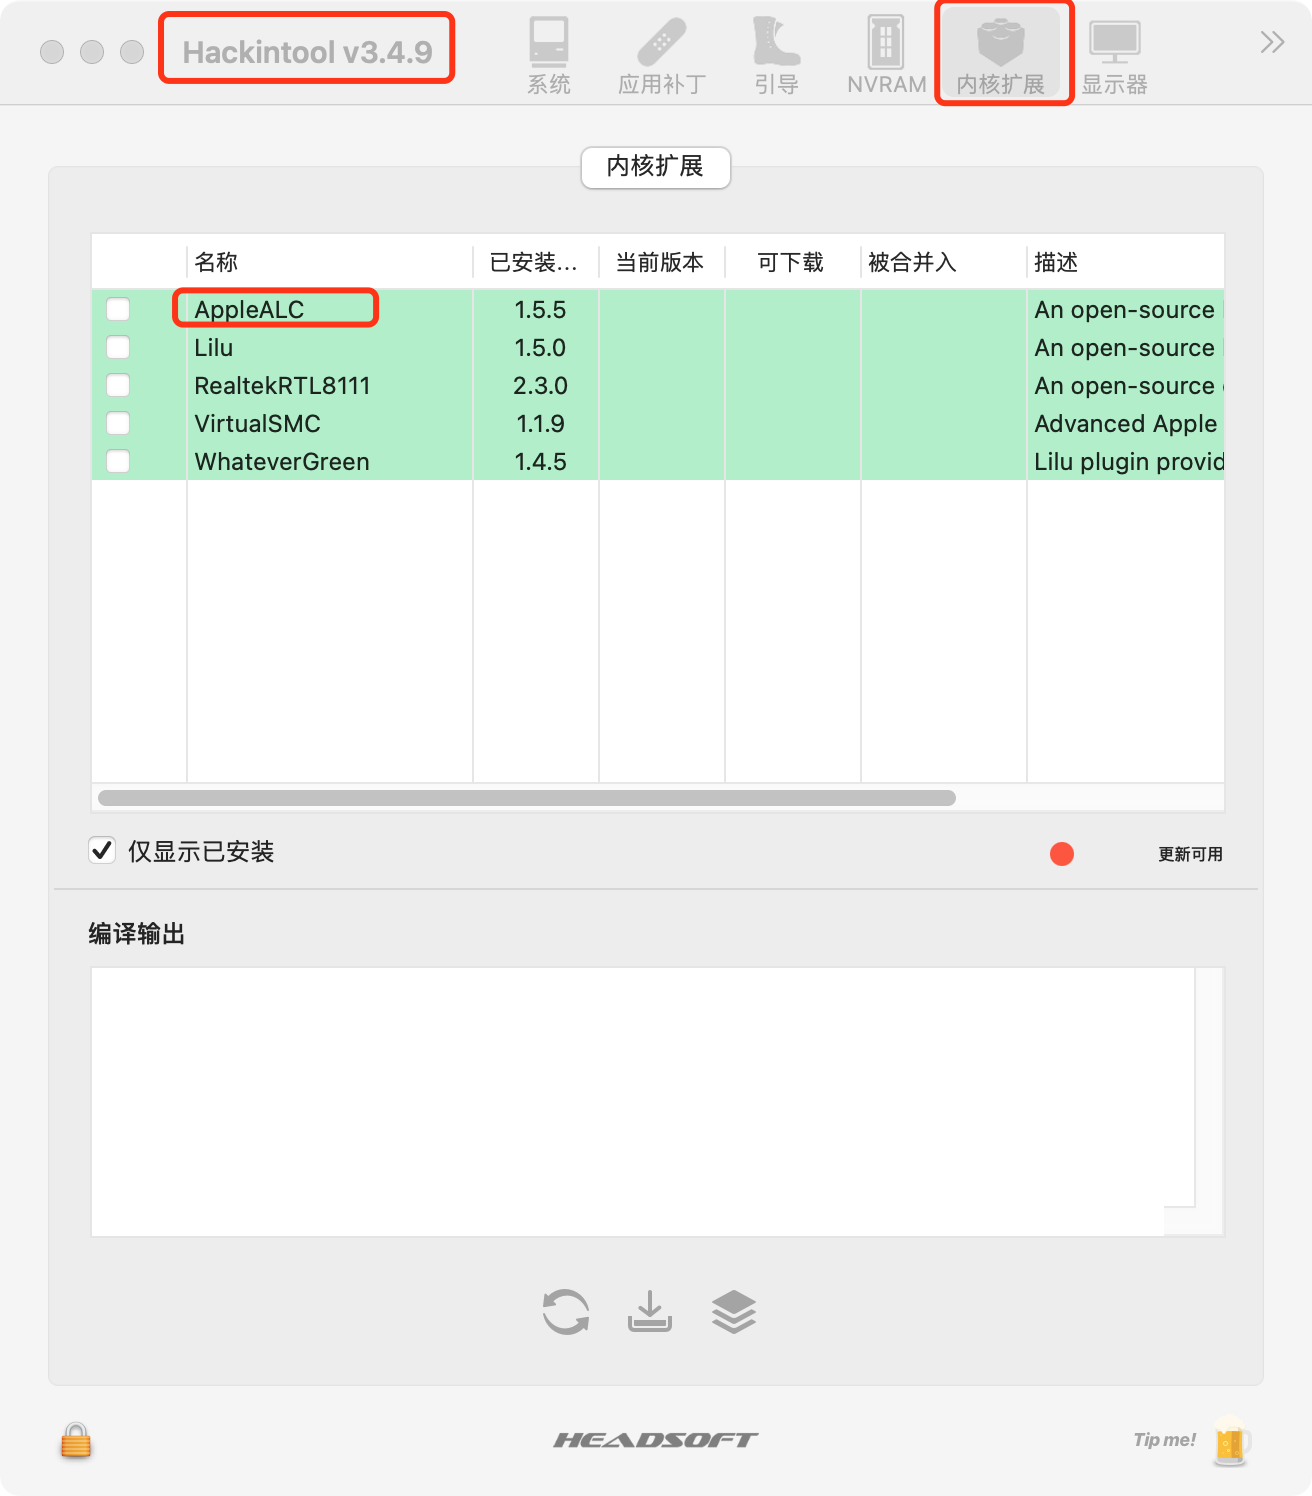Sort by 被合并入 column header
The height and width of the screenshot is (1496, 1312).
(943, 262)
